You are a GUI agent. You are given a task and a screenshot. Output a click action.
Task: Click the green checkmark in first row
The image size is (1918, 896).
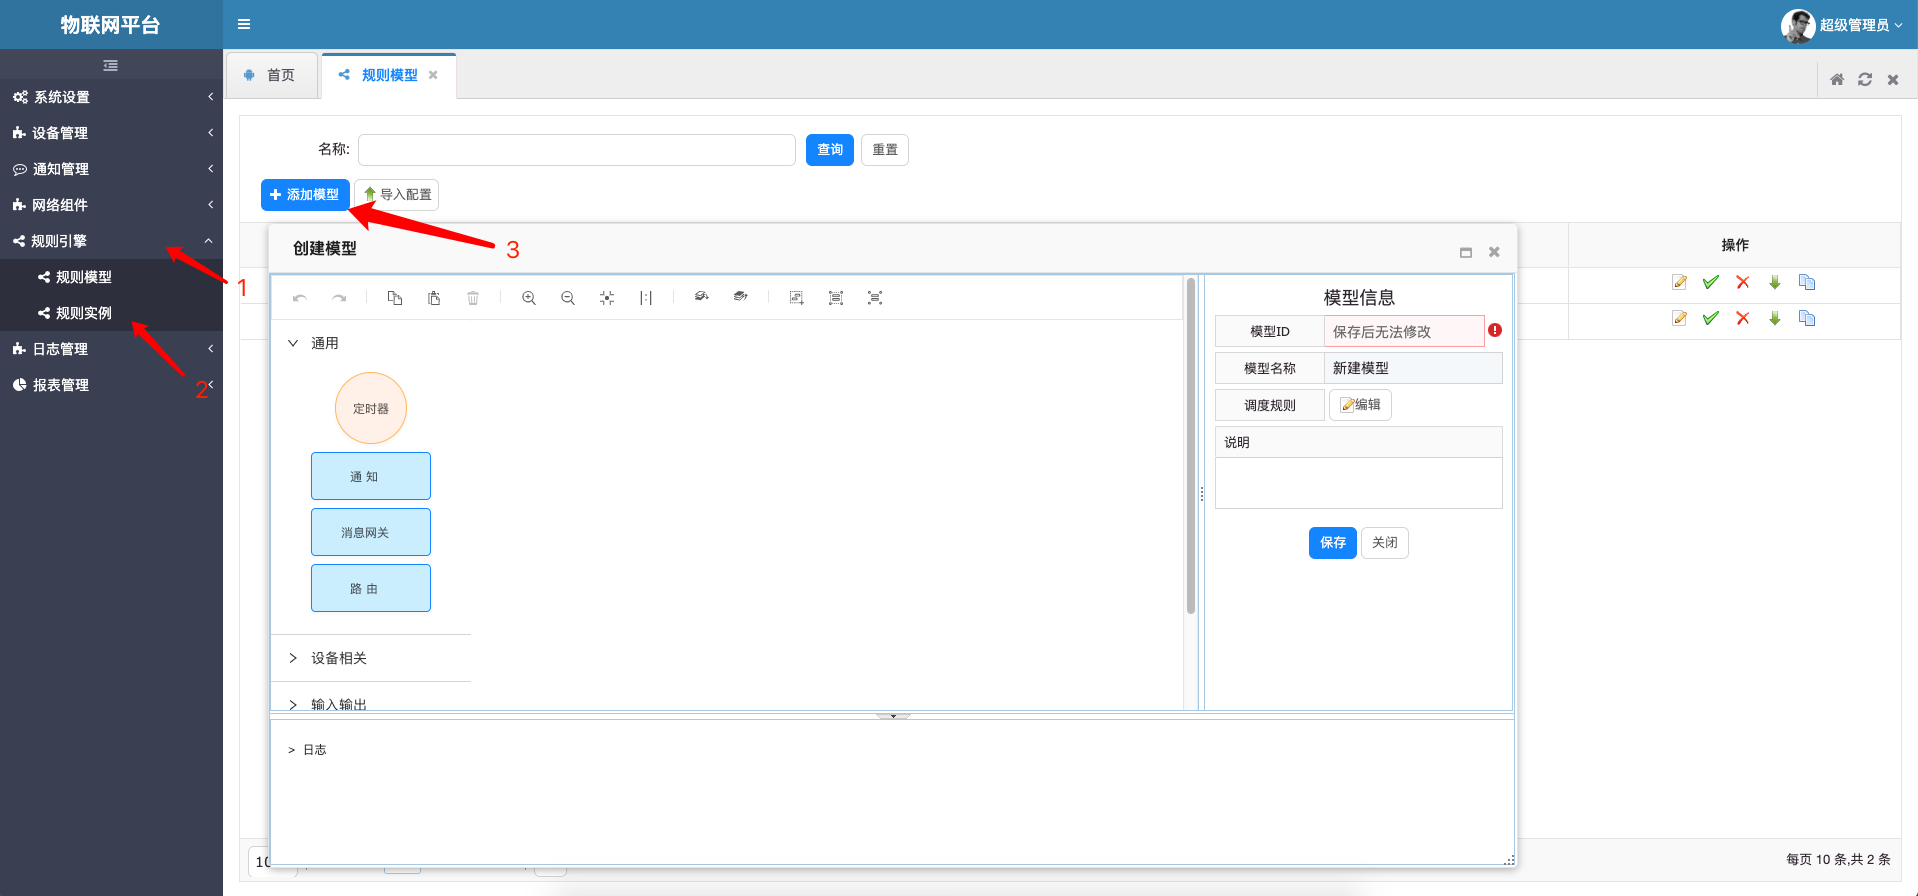click(x=1711, y=283)
